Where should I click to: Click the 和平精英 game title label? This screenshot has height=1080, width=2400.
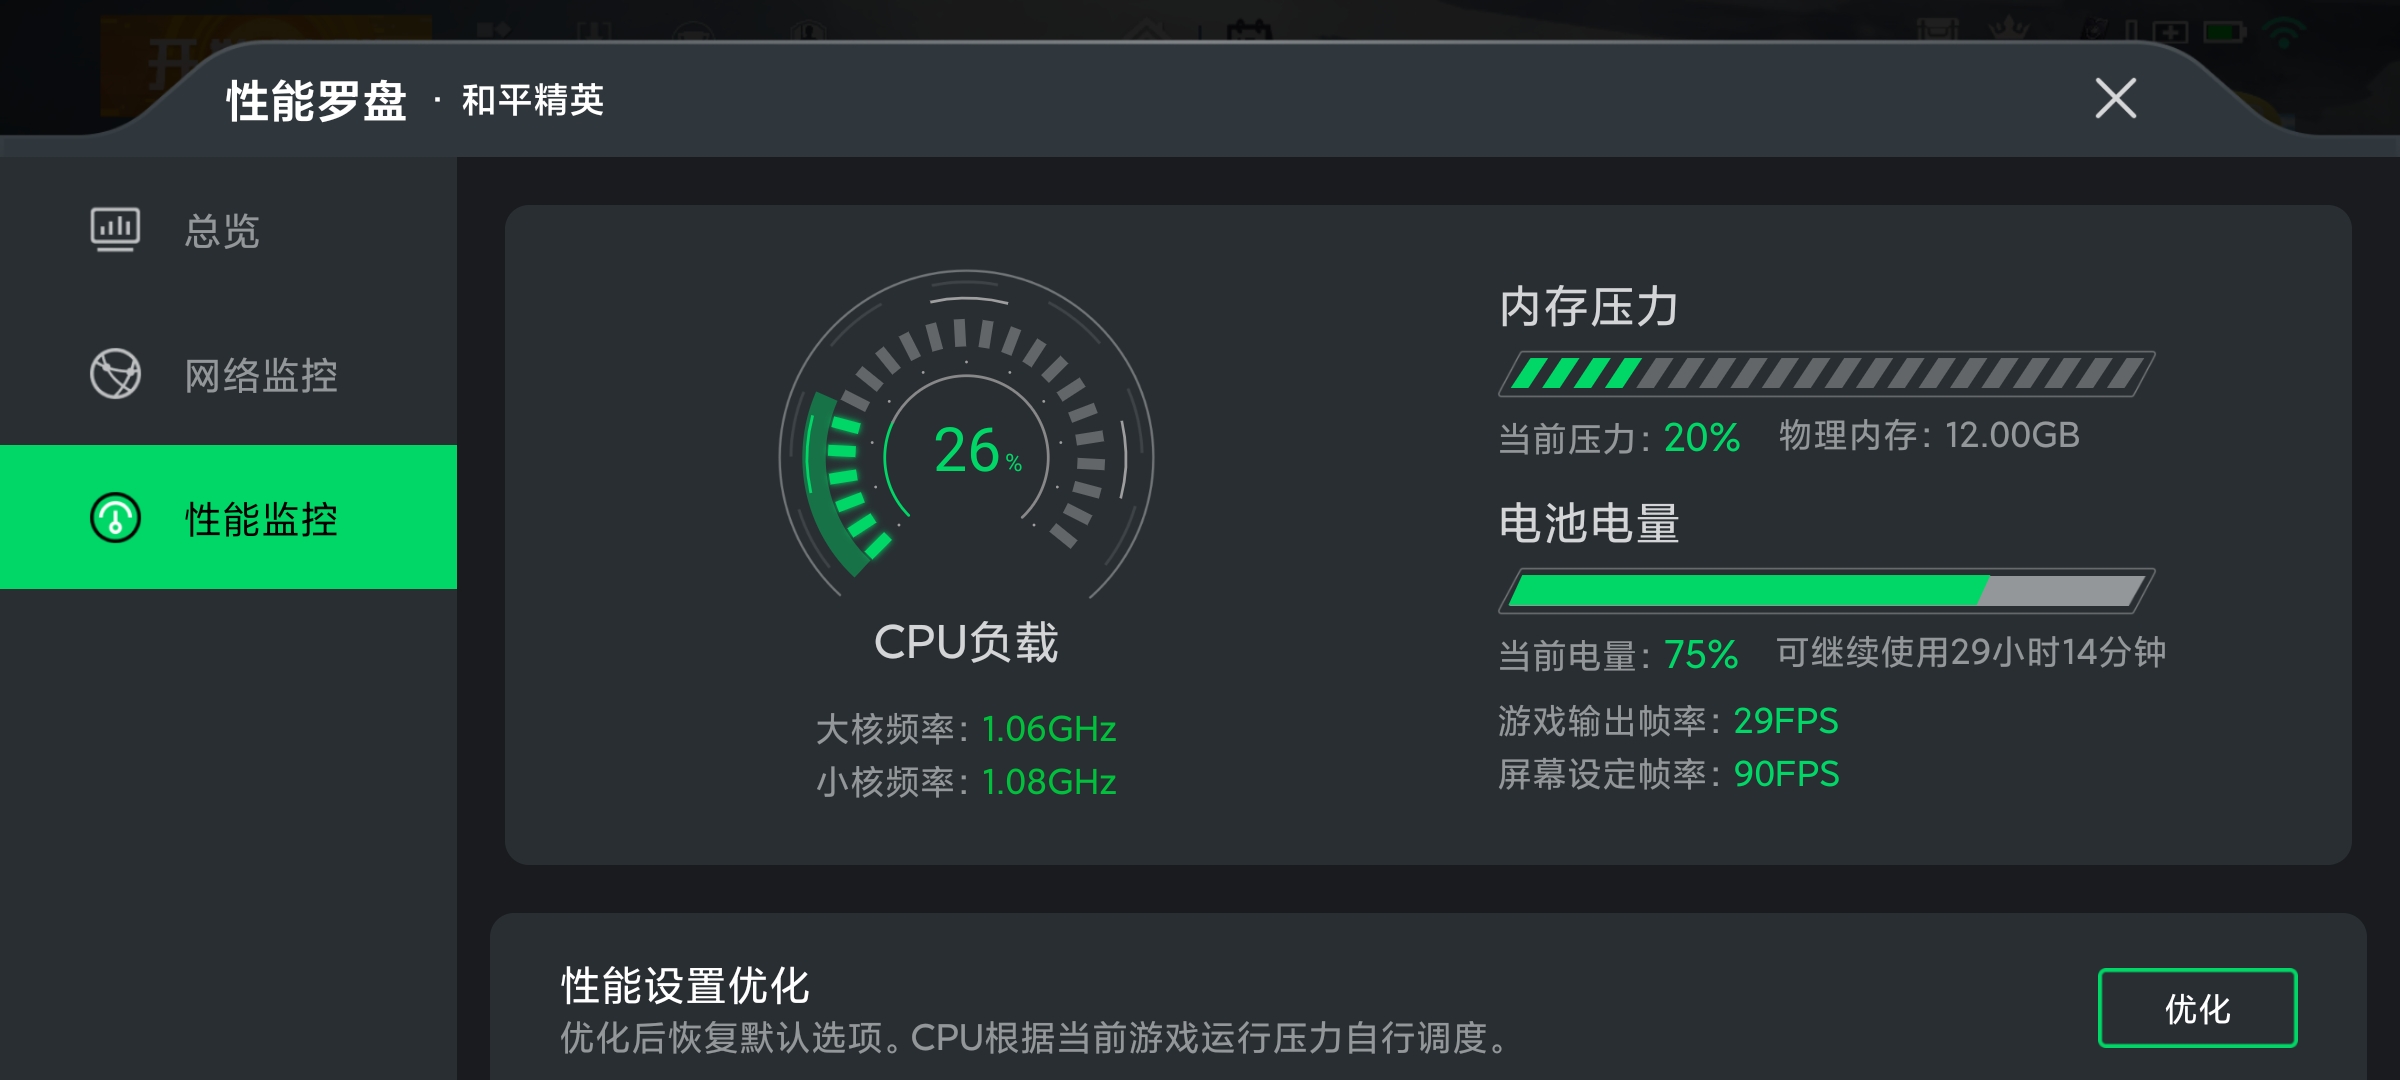coord(532,100)
